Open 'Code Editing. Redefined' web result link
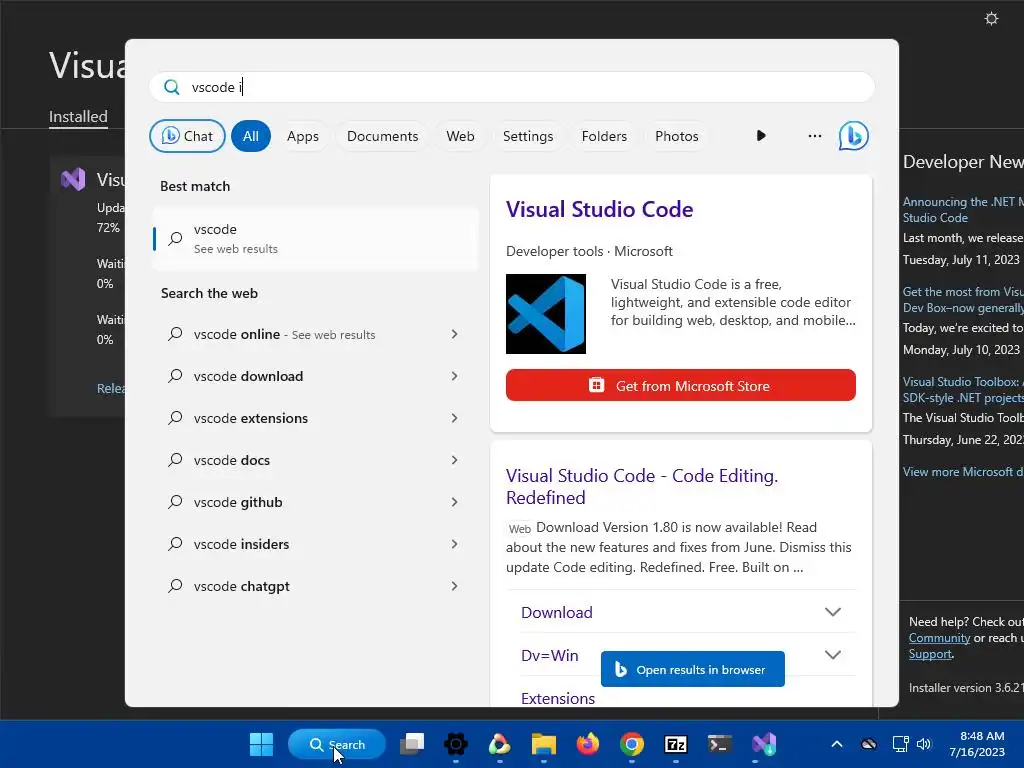Screen dimensions: 1024x768 pyautogui.click(x=641, y=487)
